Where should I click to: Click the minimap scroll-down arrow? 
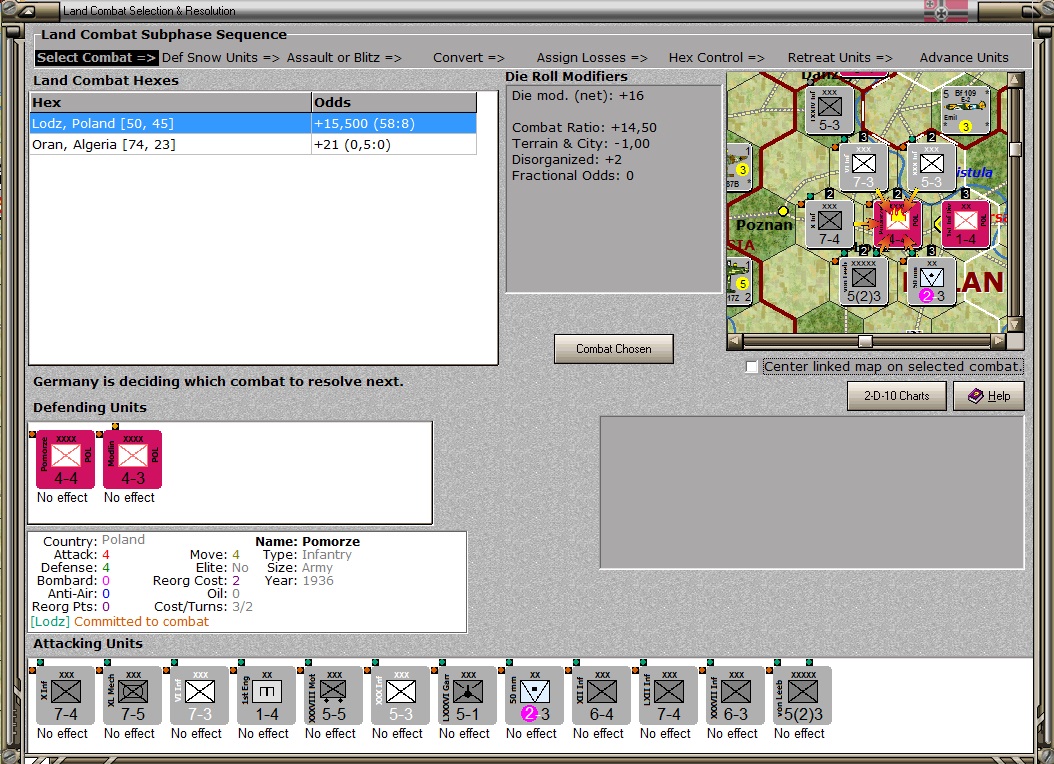(1015, 325)
